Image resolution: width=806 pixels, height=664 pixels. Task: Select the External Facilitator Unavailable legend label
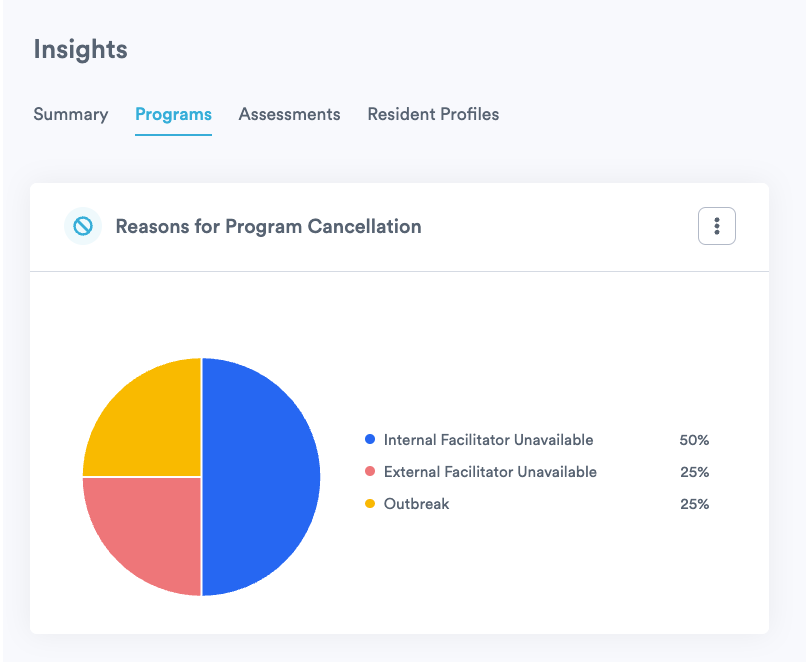coord(490,472)
